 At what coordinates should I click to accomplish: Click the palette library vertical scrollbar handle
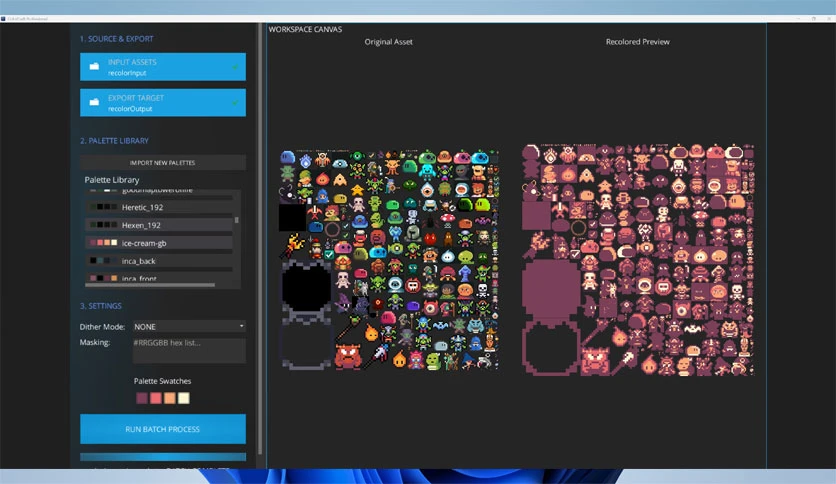pyautogui.click(x=237, y=220)
